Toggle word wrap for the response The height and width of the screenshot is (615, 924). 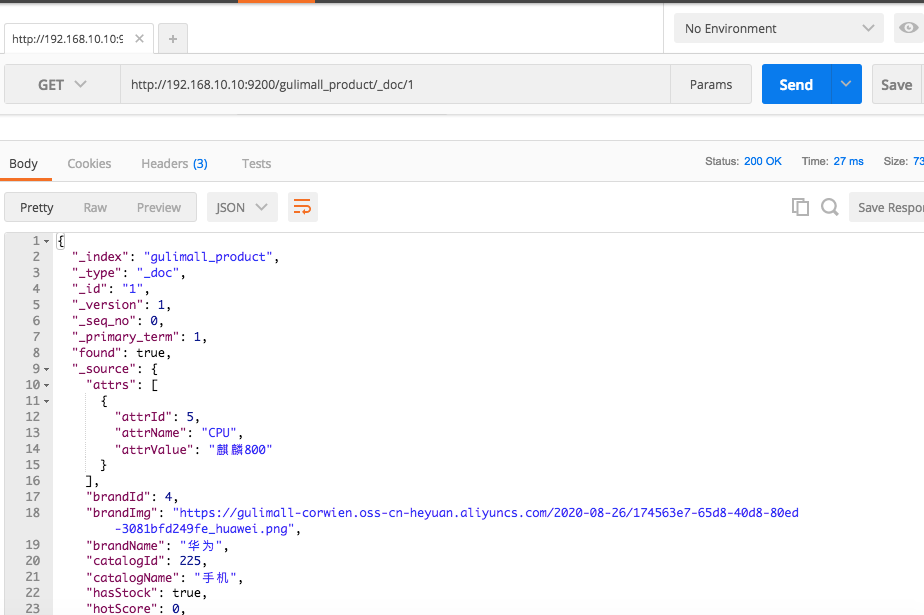302,207
